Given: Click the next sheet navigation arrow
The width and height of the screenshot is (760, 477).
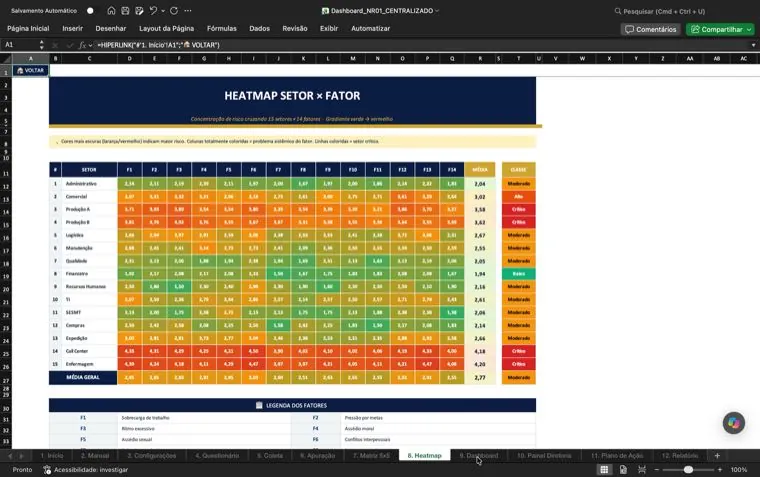Looking at the screenshot, I should point(21,456).
